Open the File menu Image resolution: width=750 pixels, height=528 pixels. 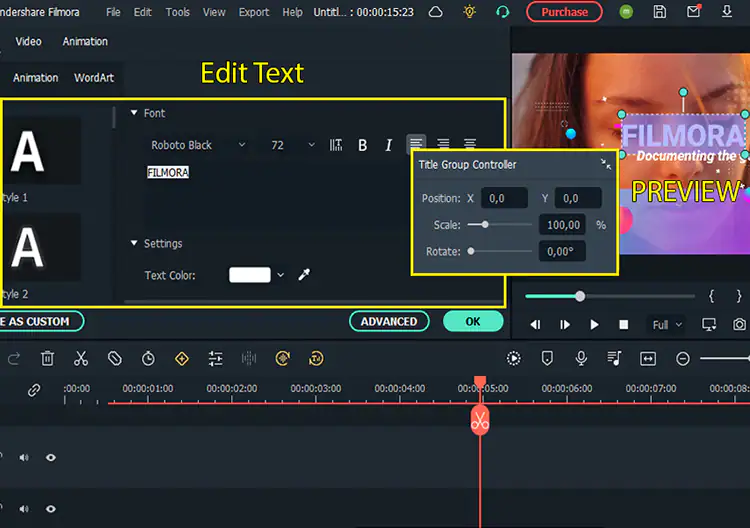tap(113, 12)
